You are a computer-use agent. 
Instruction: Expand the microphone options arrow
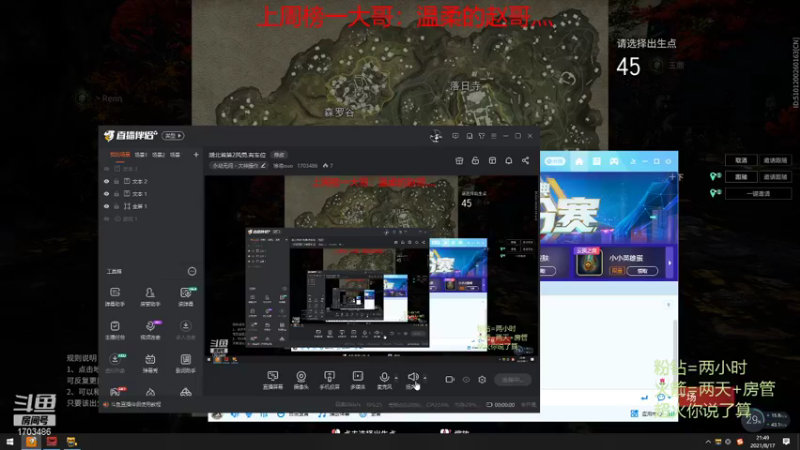396,378
